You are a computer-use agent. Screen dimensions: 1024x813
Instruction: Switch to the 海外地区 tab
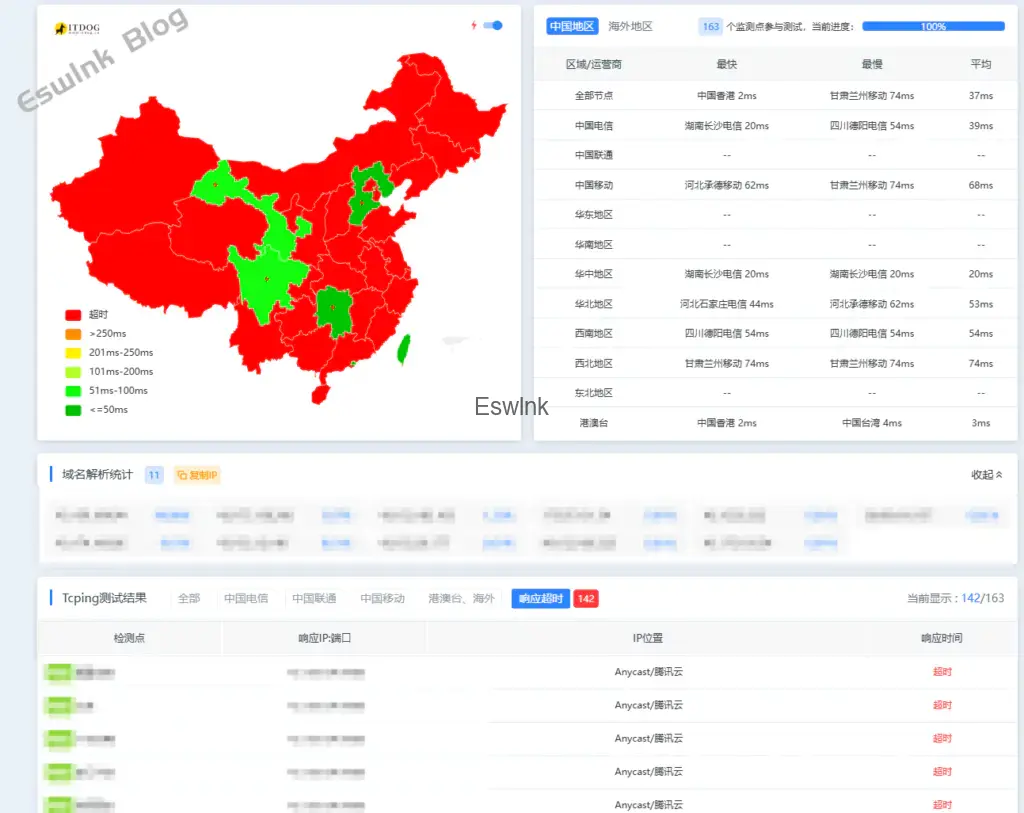point(630,27)
